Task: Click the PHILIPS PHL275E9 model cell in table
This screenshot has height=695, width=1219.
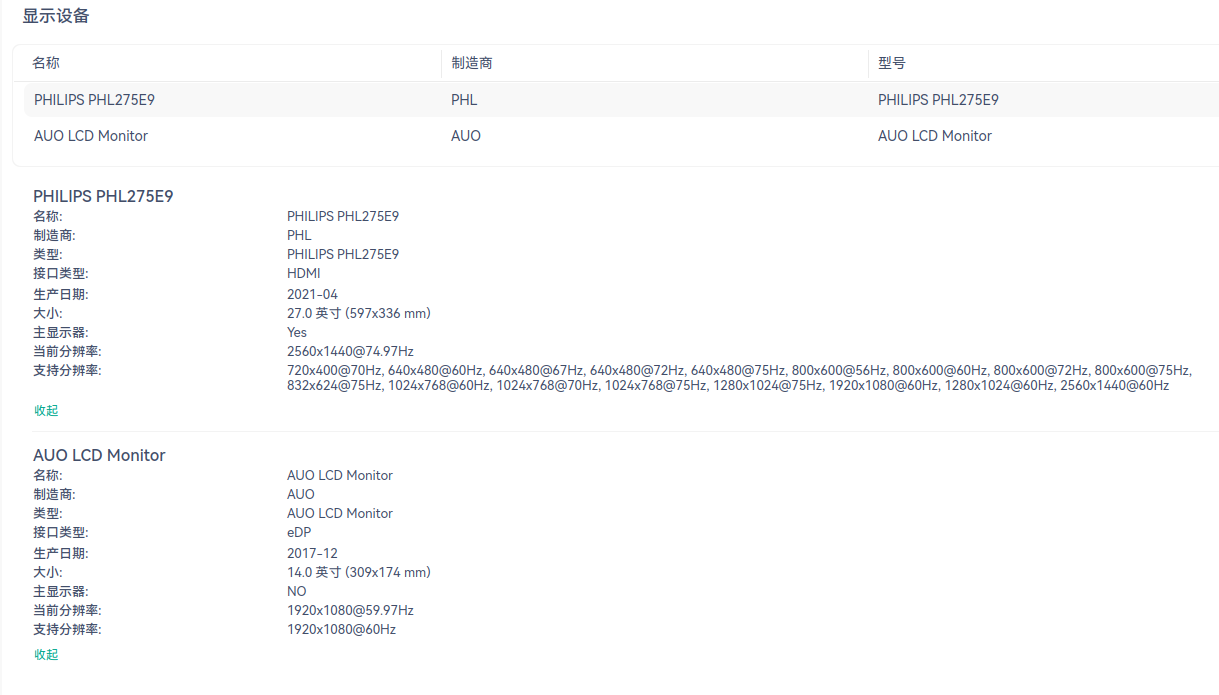Action: click(938, 100)
